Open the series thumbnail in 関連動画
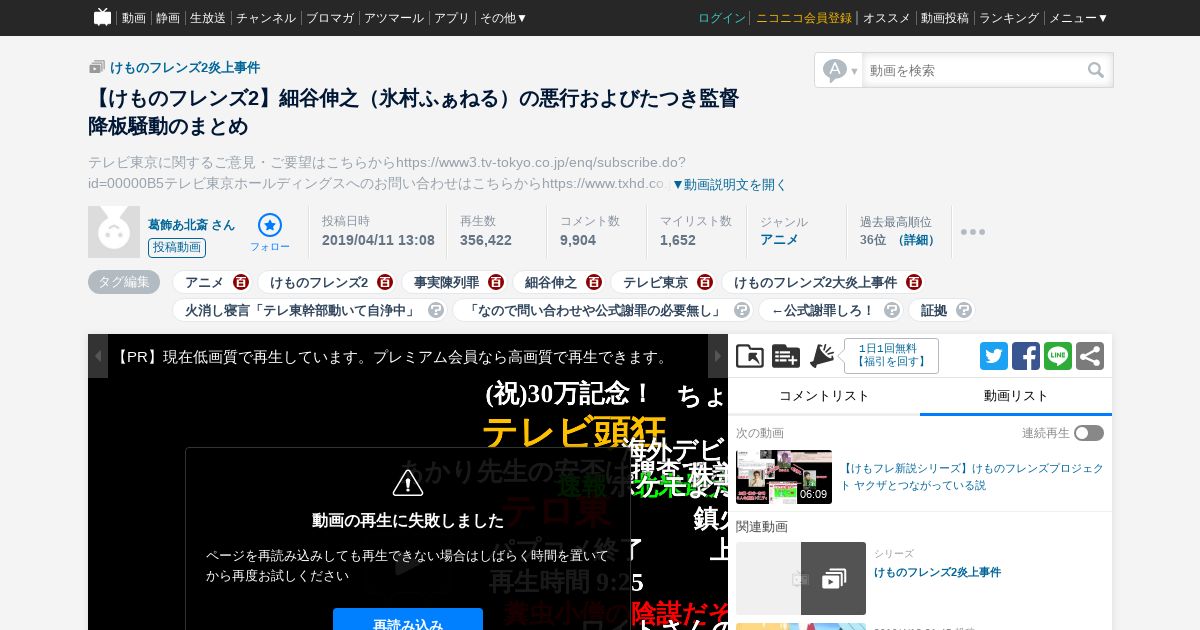 point(801,578)
